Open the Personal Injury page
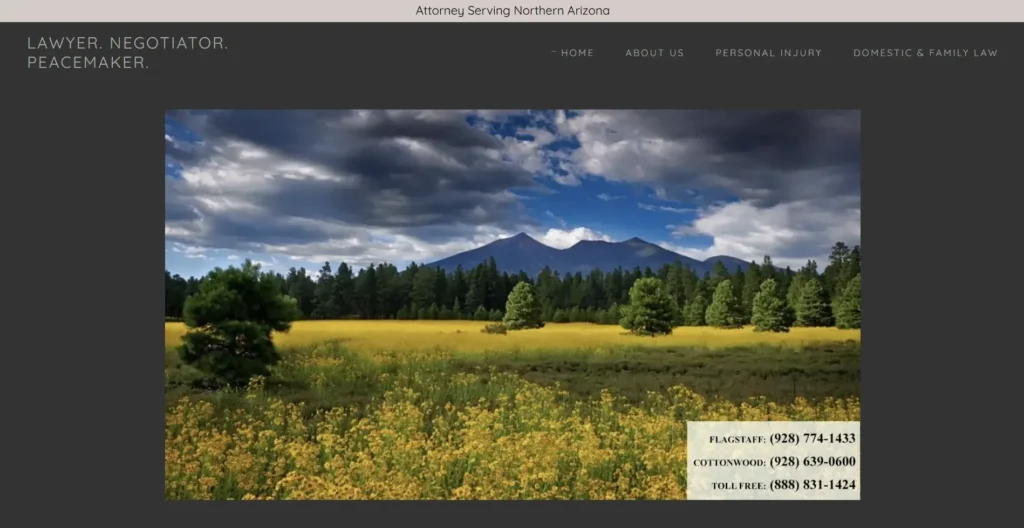Viewport: 1024px width, 528px height. [x=769, y=53]
